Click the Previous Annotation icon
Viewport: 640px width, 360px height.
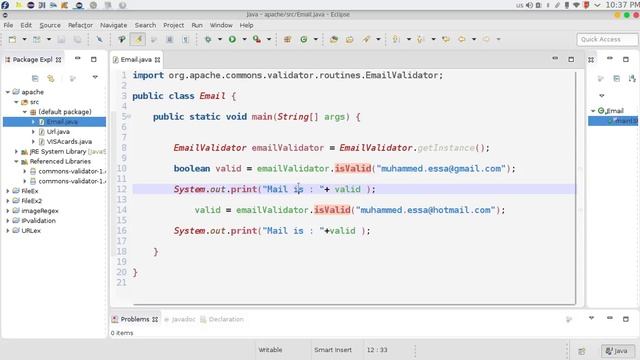(420, 40)
